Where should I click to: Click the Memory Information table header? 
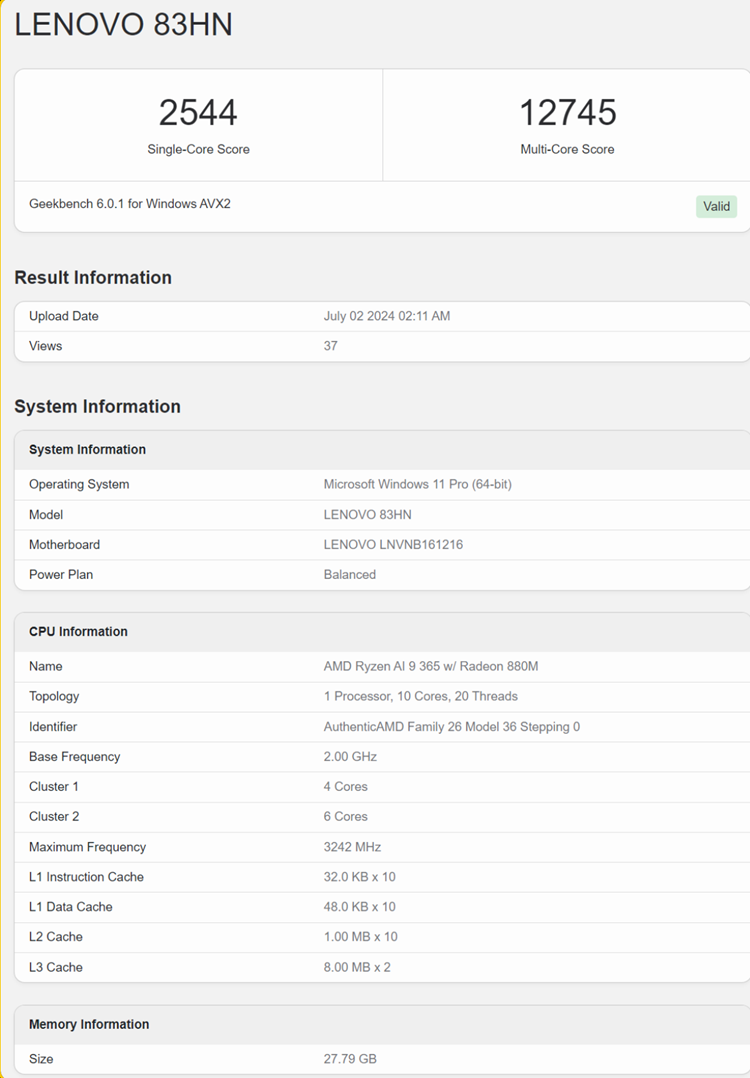[x=89, y=1024]
